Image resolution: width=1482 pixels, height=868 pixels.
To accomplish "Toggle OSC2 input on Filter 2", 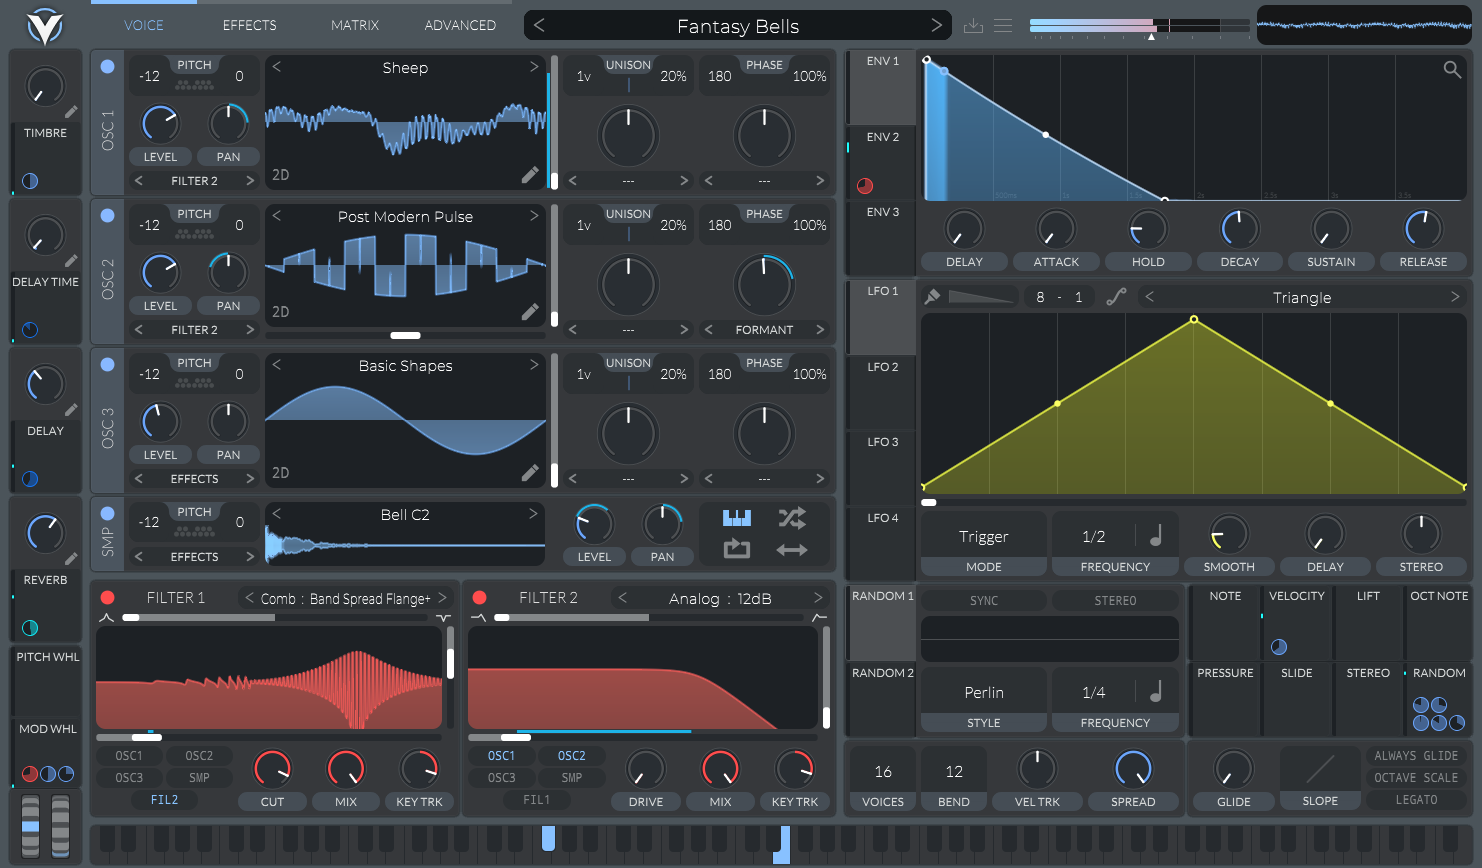I will (x=572, y=756).
